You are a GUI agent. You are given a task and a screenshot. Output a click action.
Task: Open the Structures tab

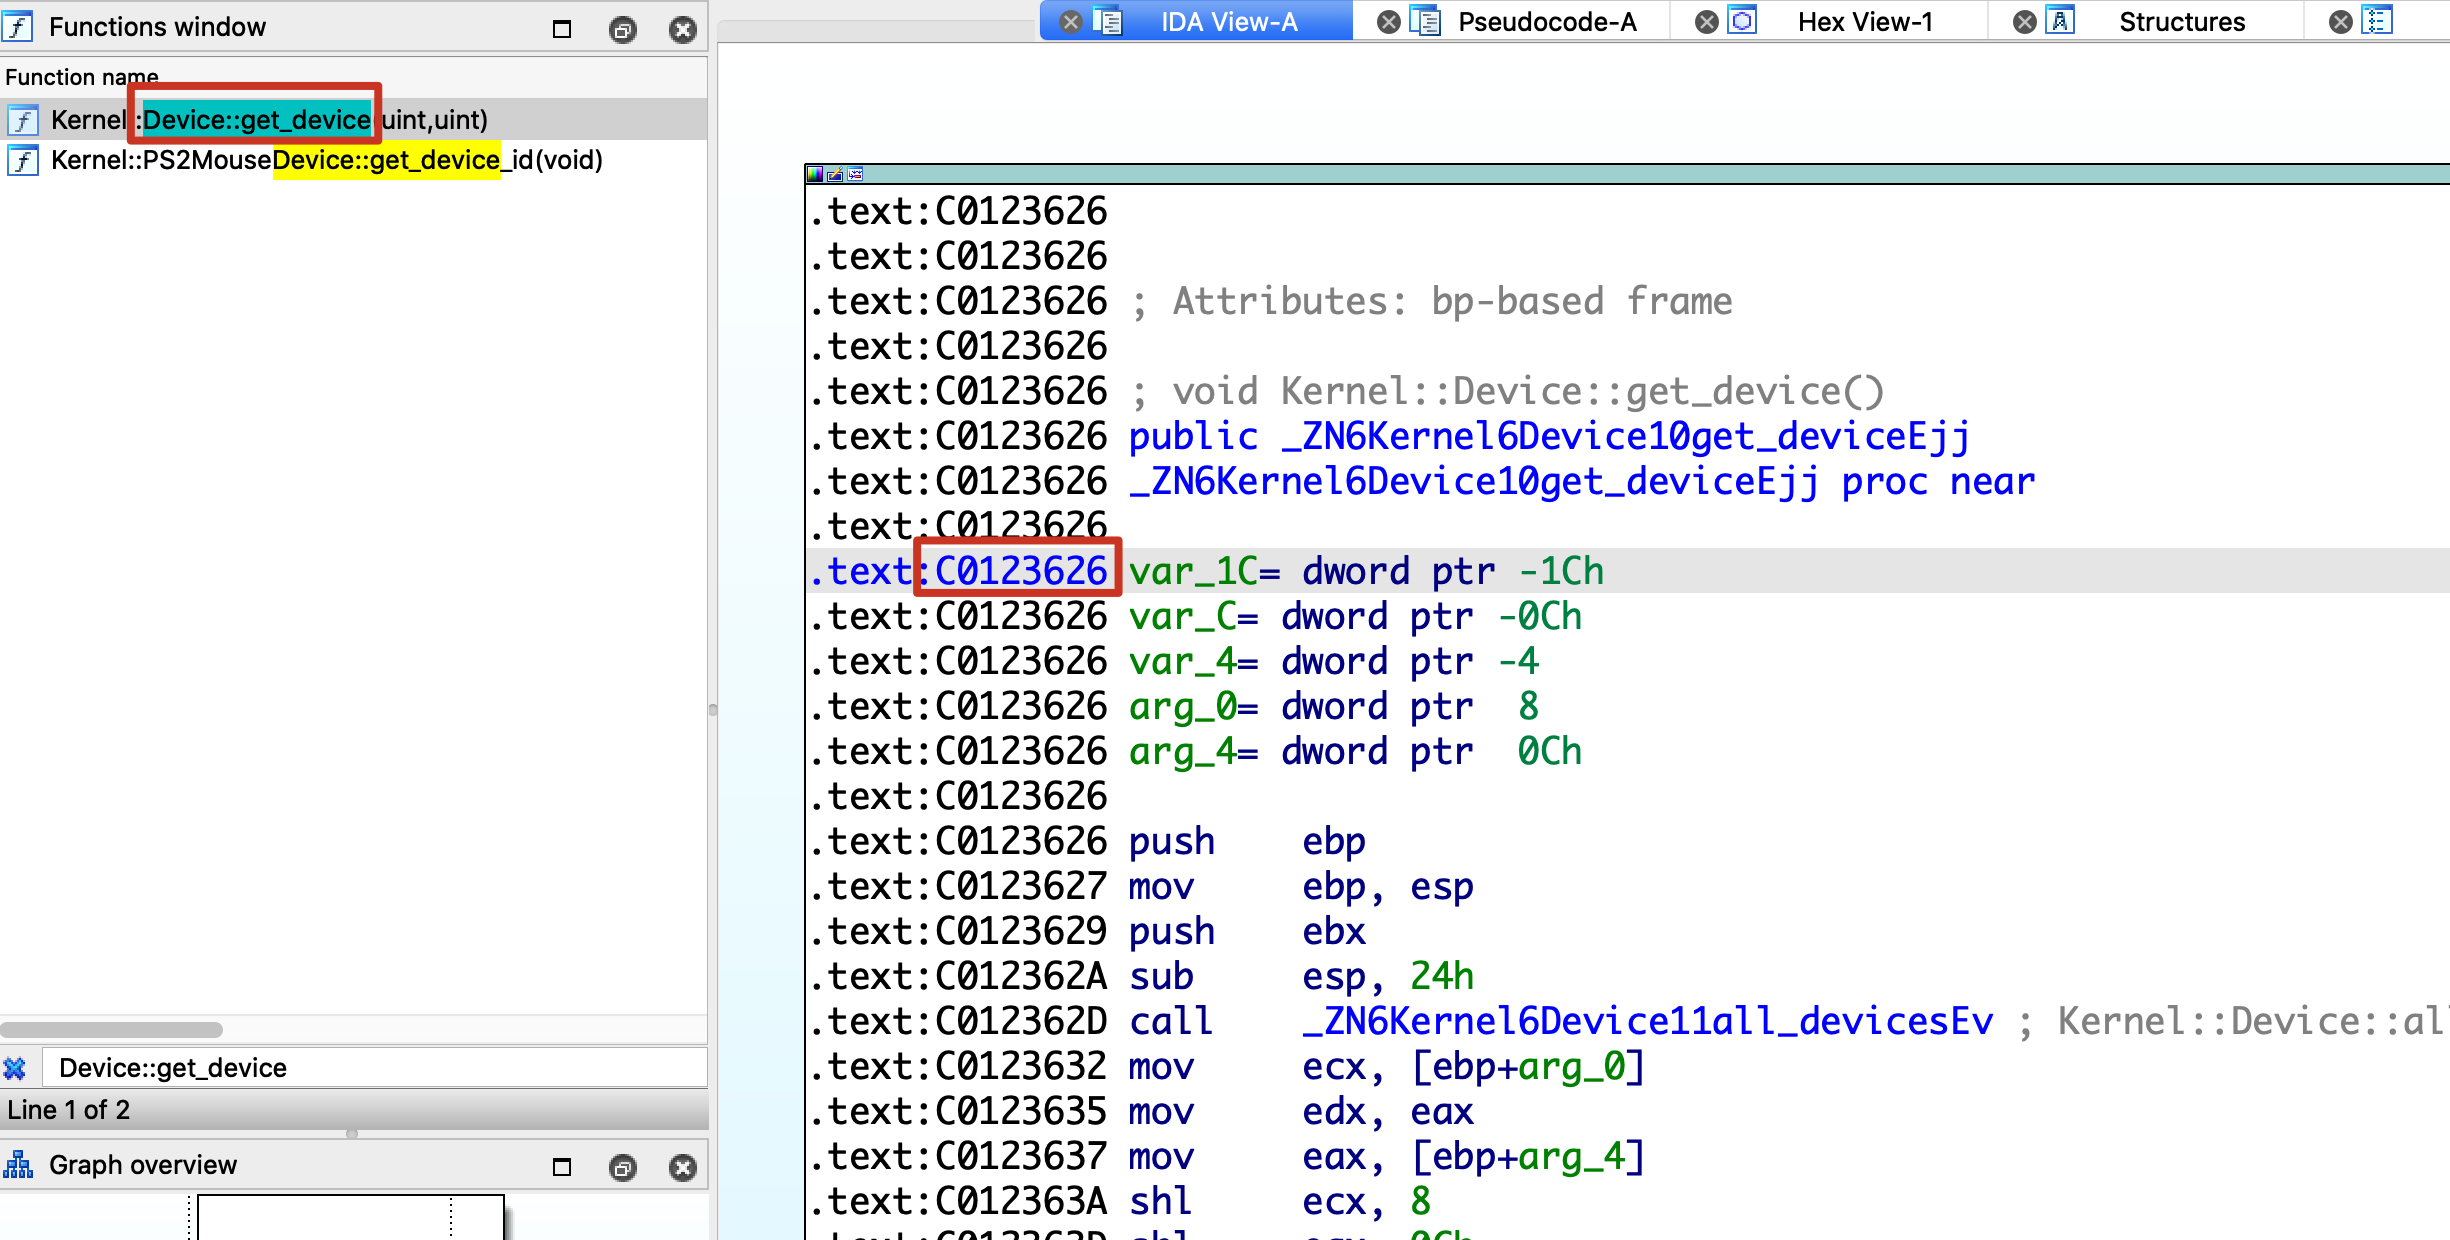click(x=2181, y=21)
